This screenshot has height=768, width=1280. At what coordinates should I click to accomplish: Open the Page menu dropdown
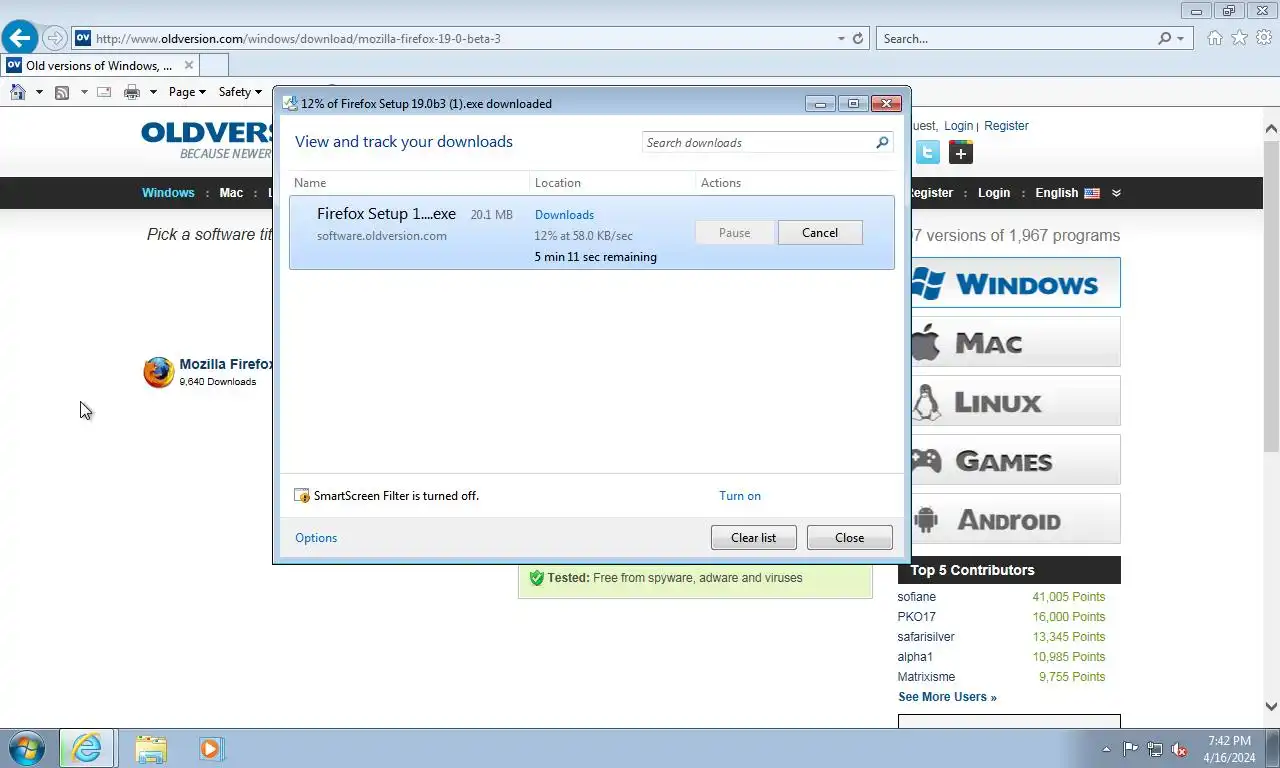[x=187, y=92]
